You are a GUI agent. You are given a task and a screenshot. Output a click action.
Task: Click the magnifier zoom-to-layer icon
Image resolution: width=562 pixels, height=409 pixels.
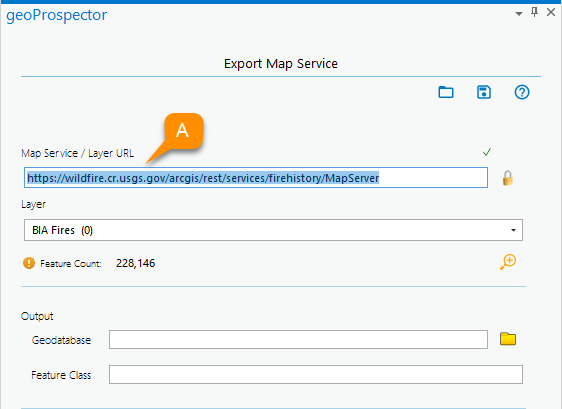tap(508, 262)
